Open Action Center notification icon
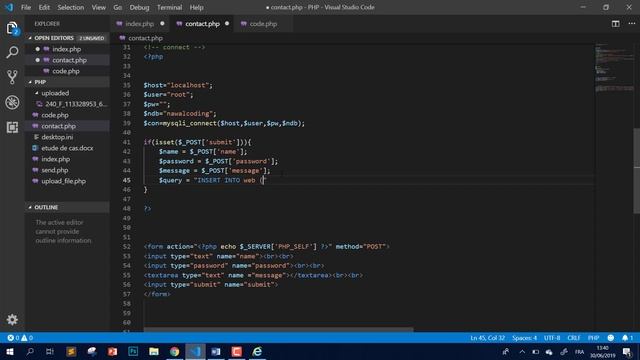 [x=627, y=351]
